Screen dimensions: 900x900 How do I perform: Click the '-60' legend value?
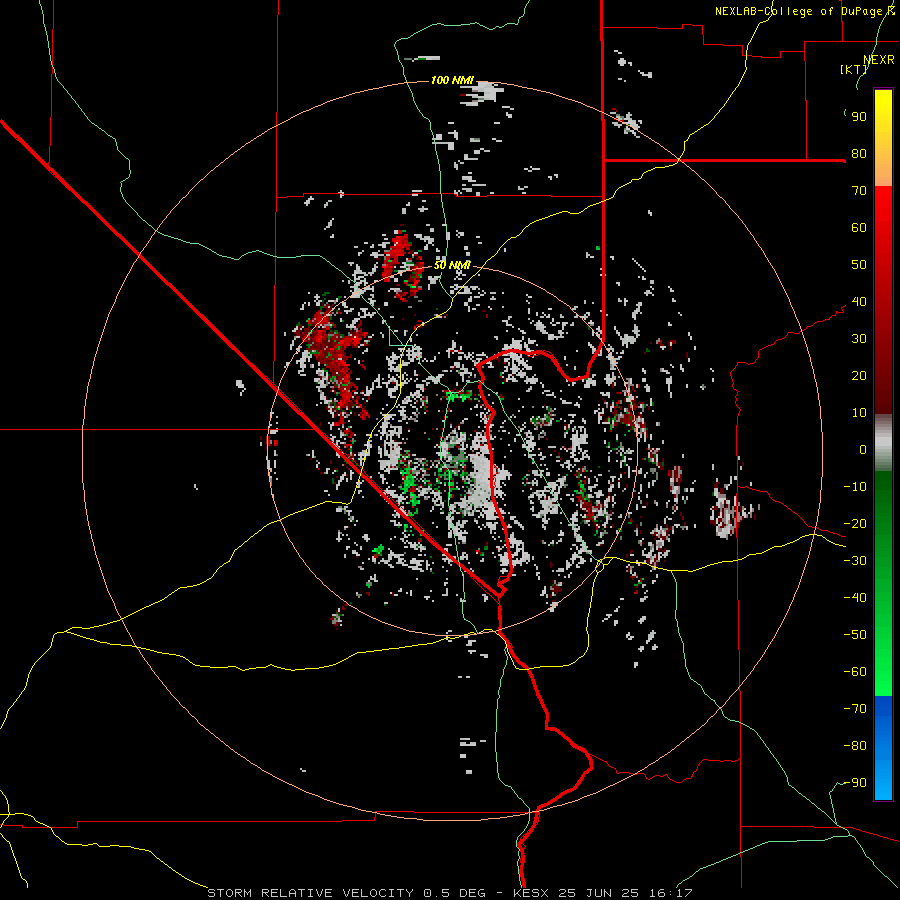point(855,672)
